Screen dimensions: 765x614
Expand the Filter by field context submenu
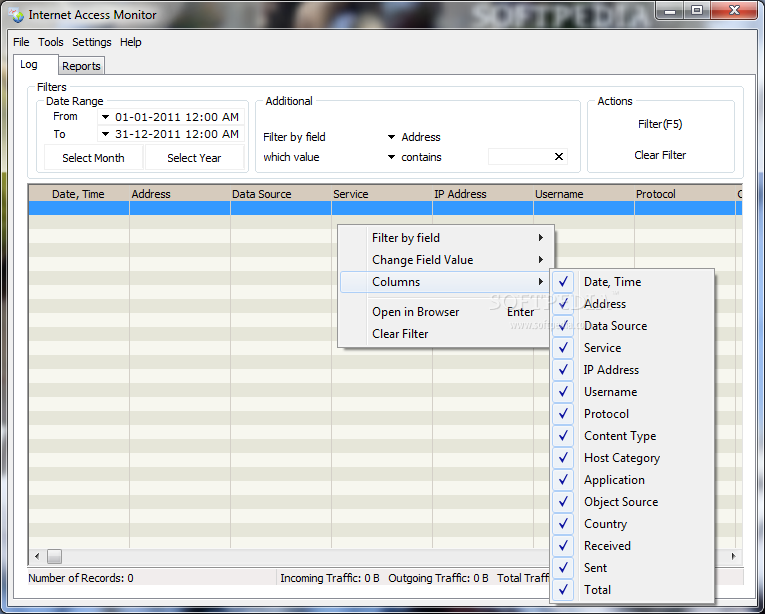pyautogui.click(x=446, y=238)
